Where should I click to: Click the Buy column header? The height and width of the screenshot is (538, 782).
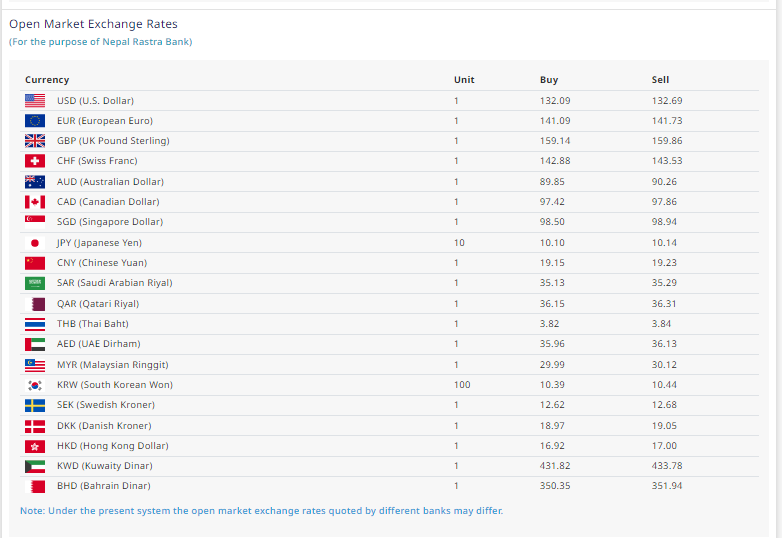[549, 80]
